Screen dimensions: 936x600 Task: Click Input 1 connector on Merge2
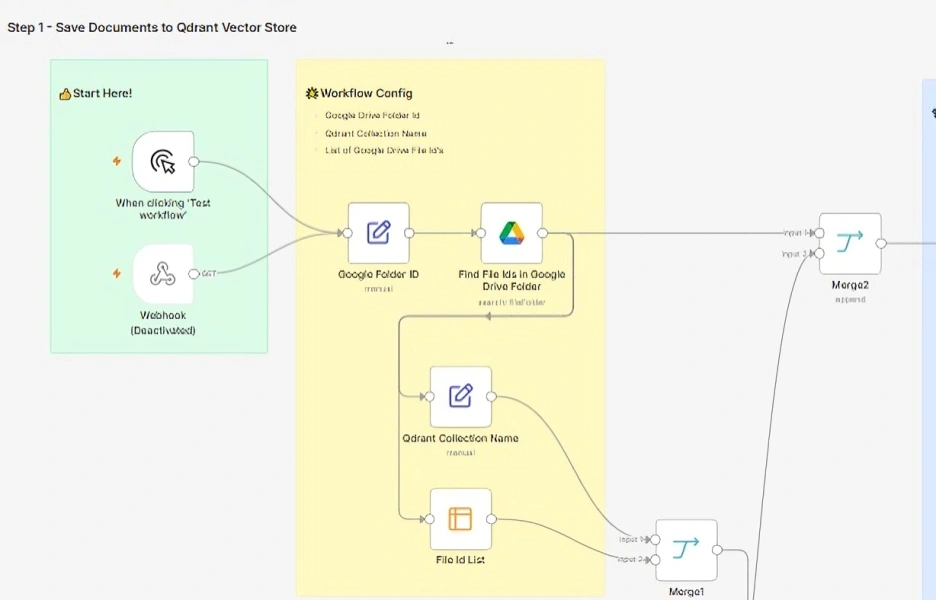click(820, 233)
